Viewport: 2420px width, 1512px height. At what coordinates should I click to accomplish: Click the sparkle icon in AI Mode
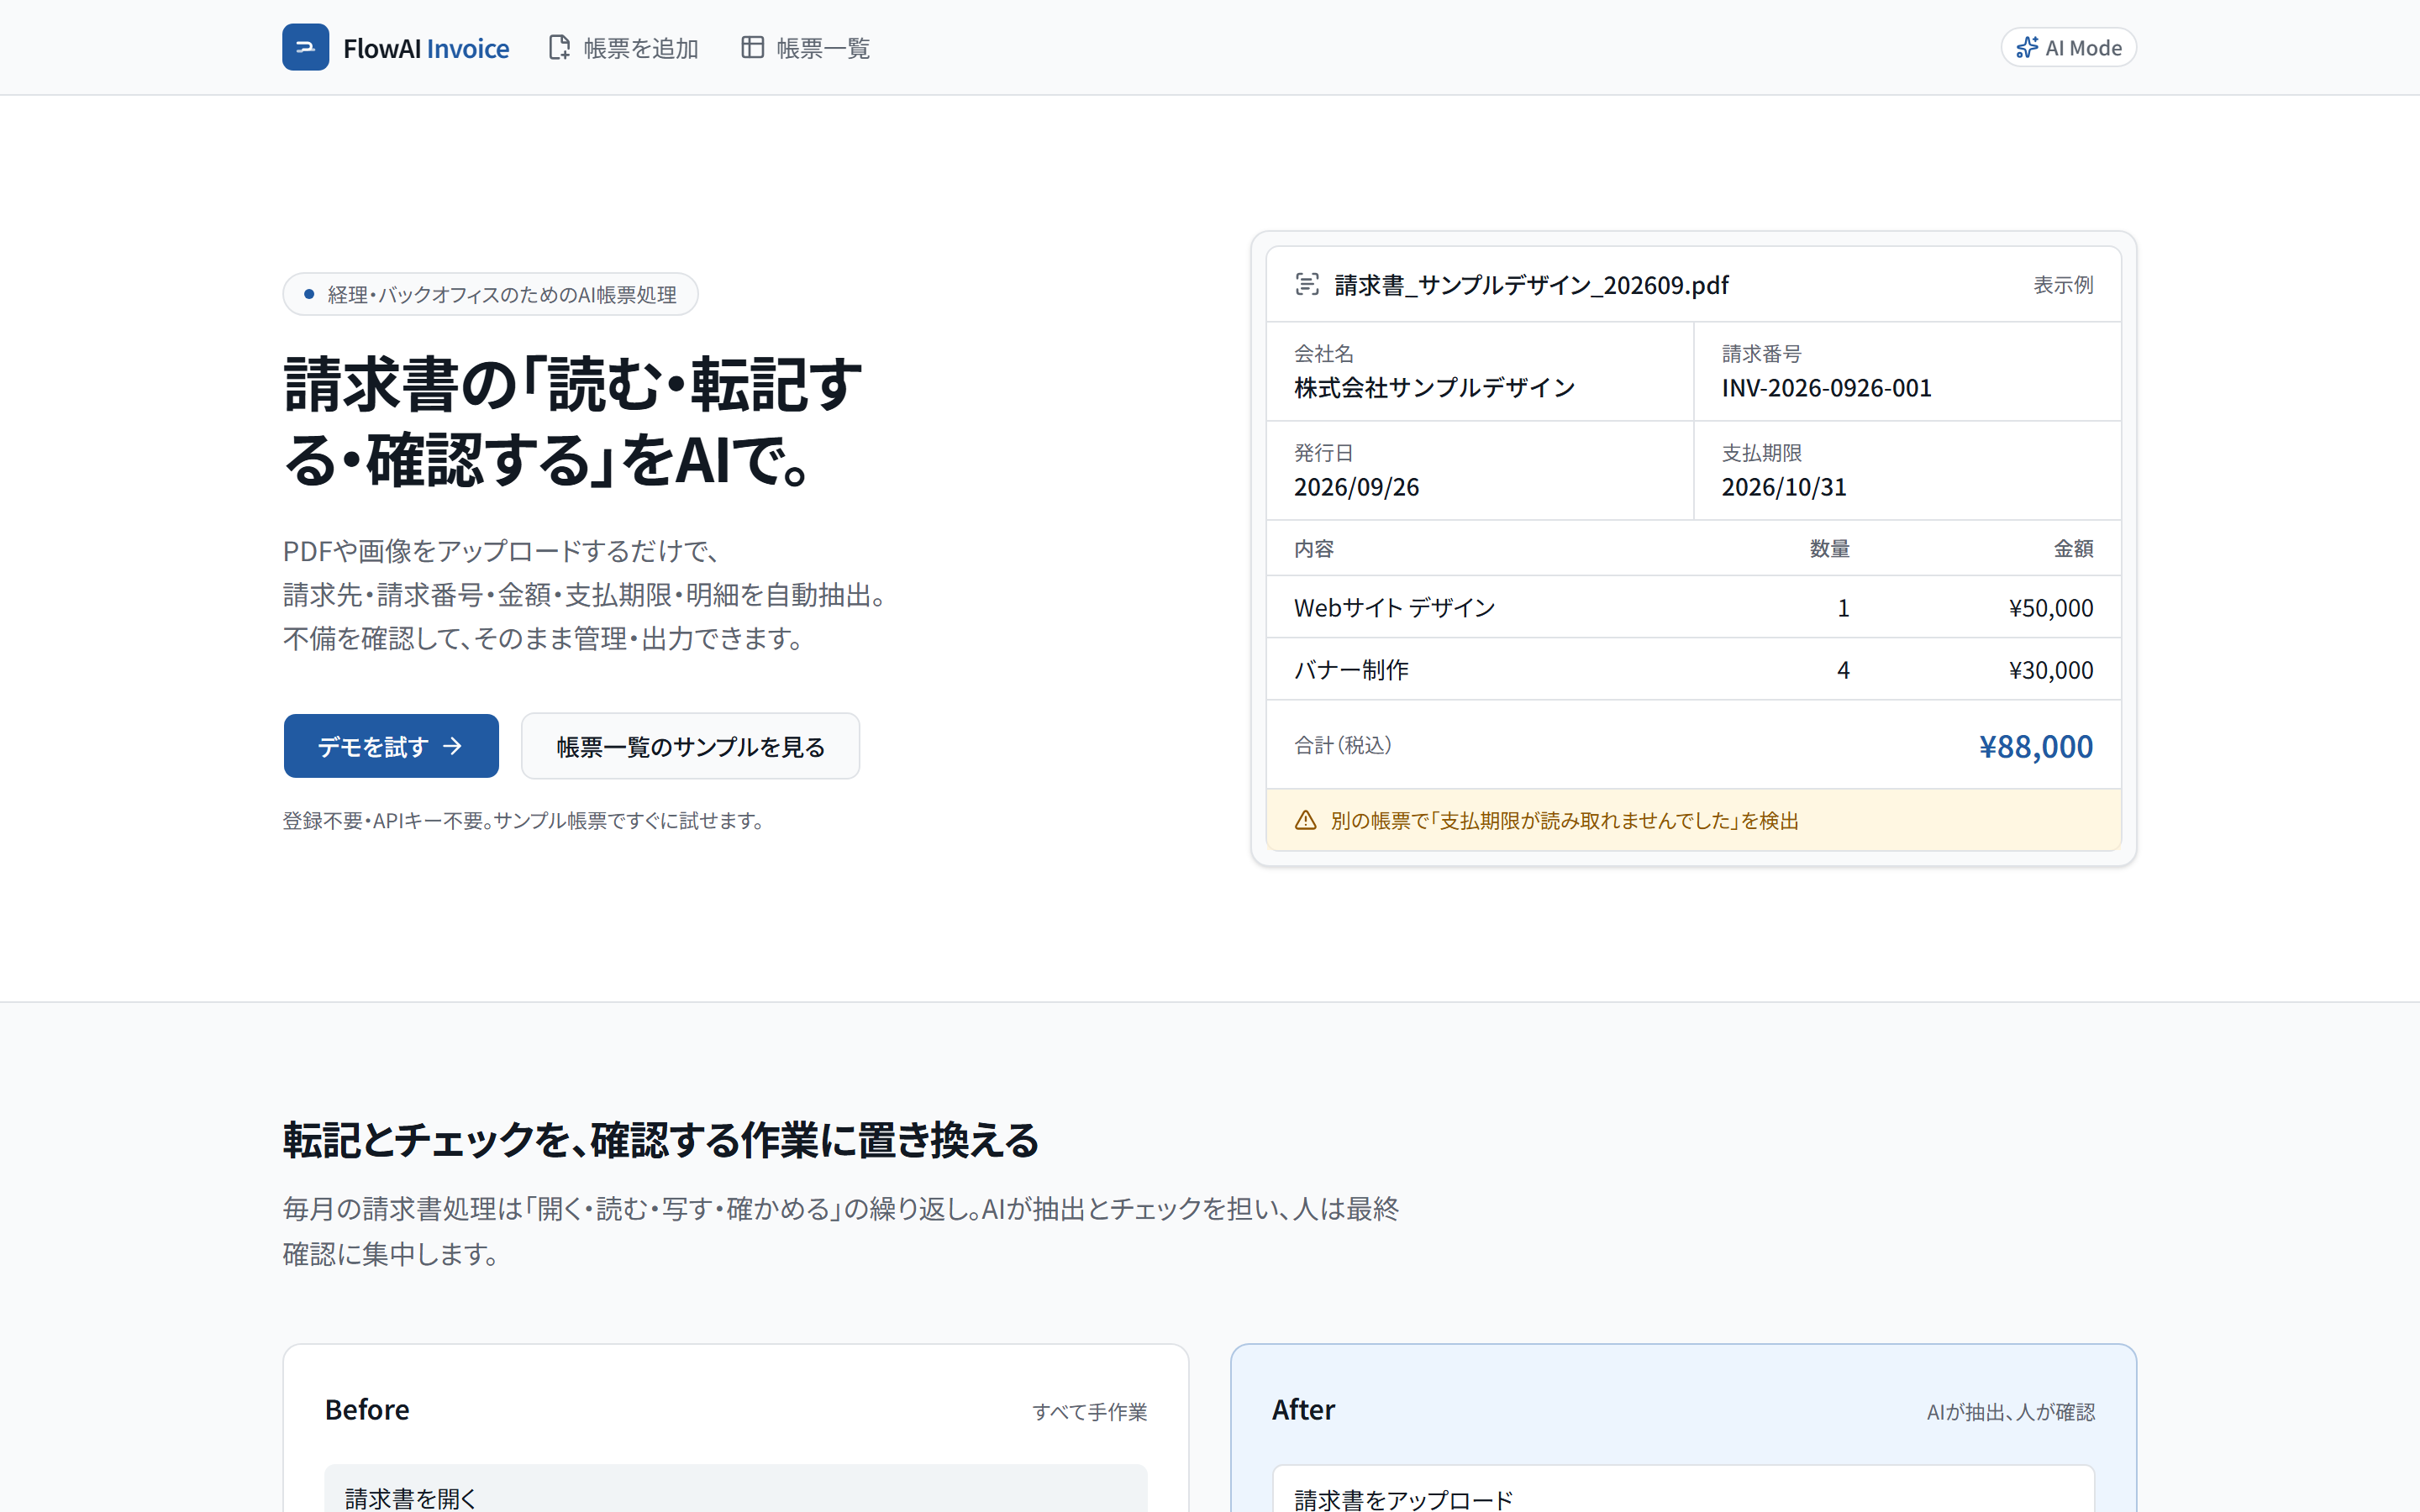click(2026, 47)
